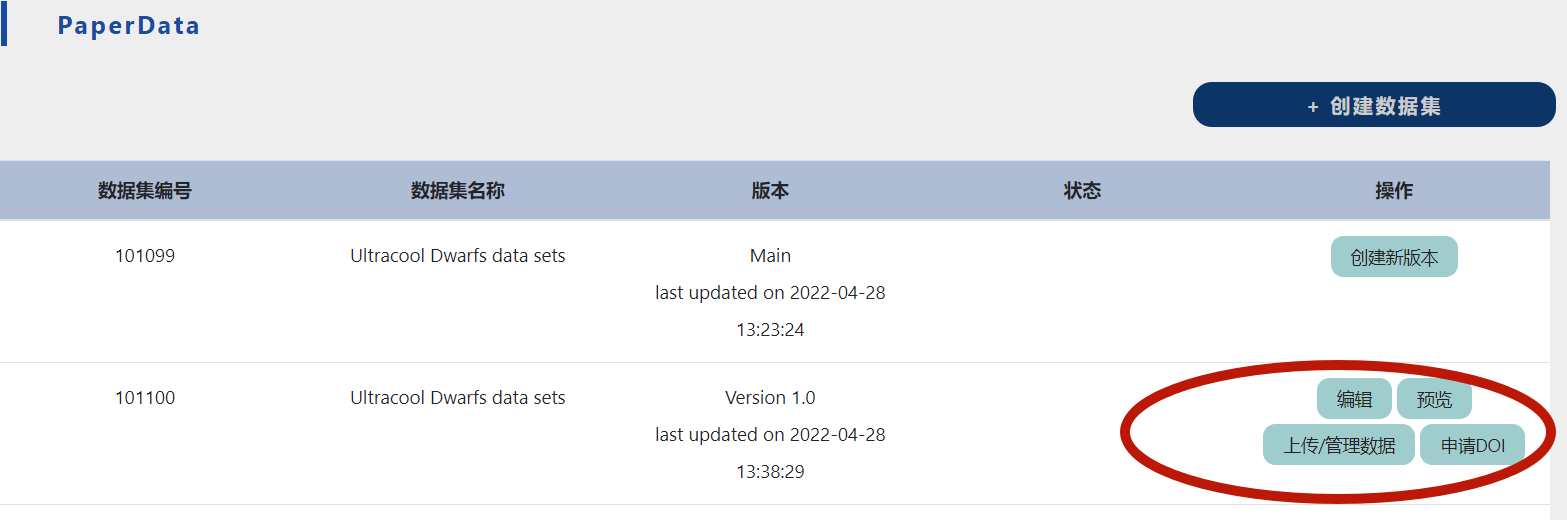Click the 状态 column header
Screen dimensions: 1567x520
(1082, 190)
